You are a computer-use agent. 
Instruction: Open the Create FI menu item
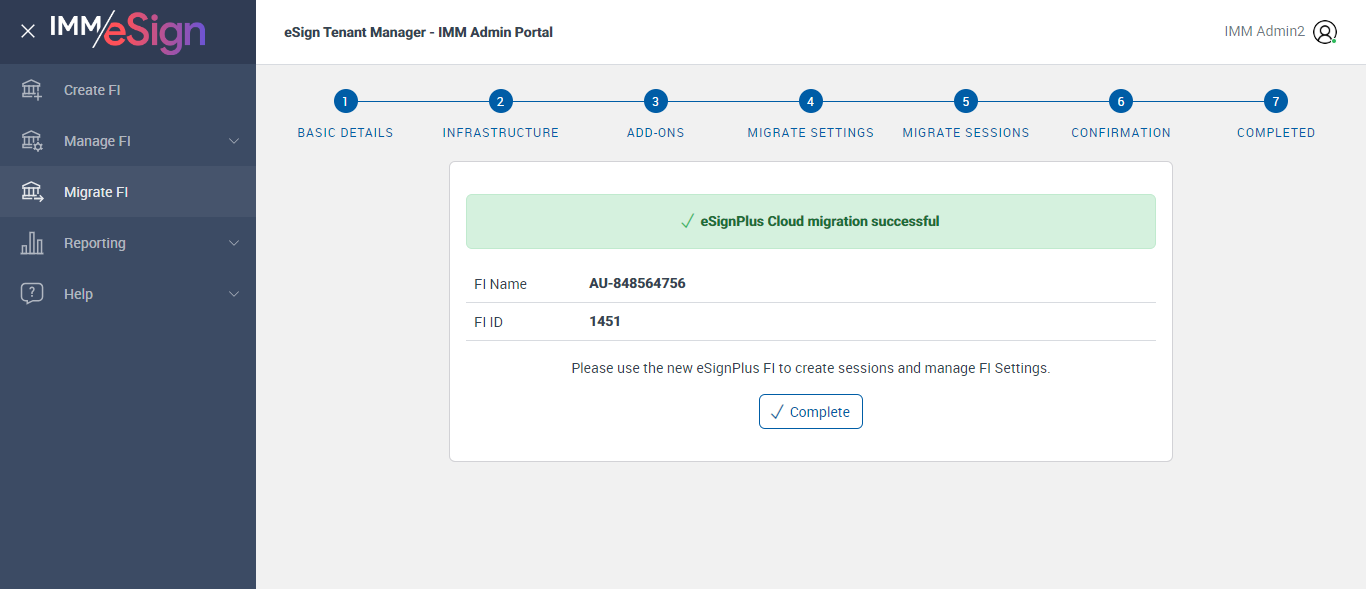[92, 90]
